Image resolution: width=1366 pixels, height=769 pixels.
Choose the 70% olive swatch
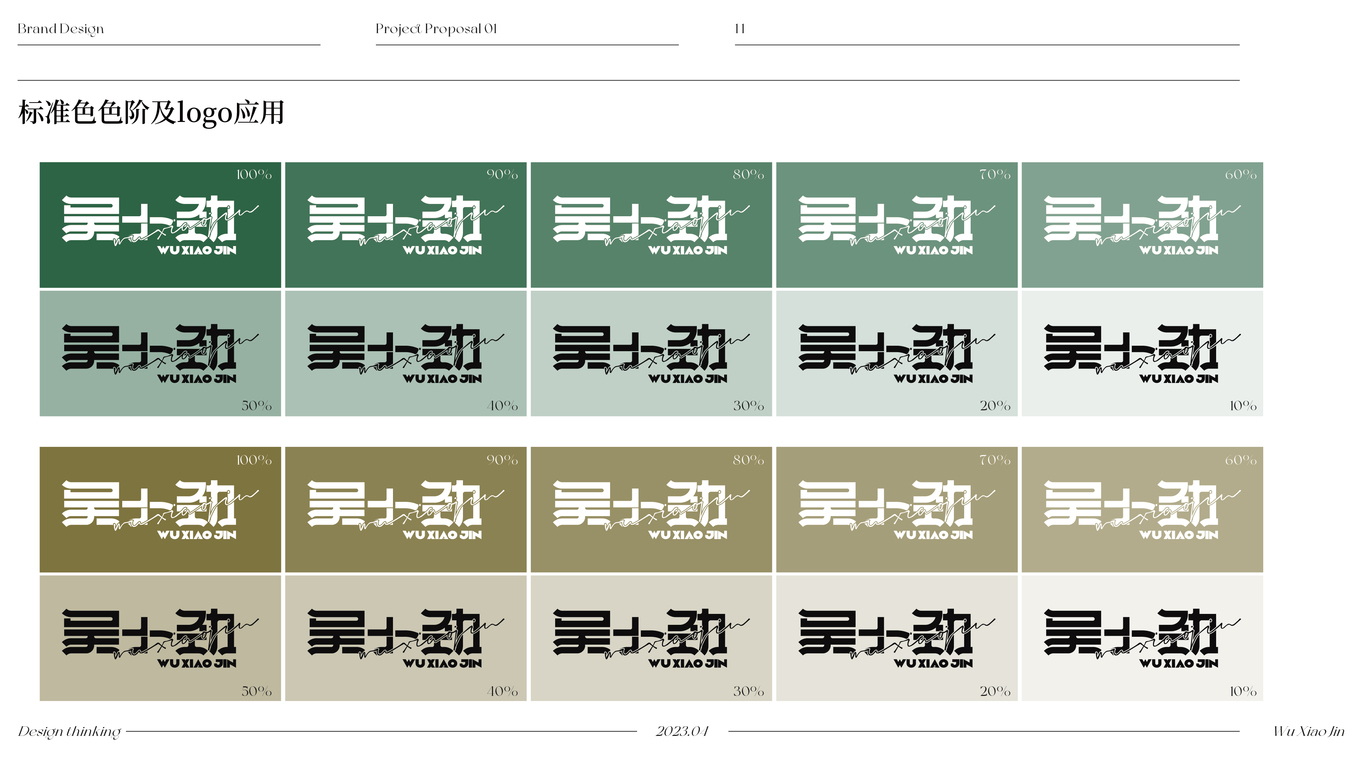click(897, 510)
